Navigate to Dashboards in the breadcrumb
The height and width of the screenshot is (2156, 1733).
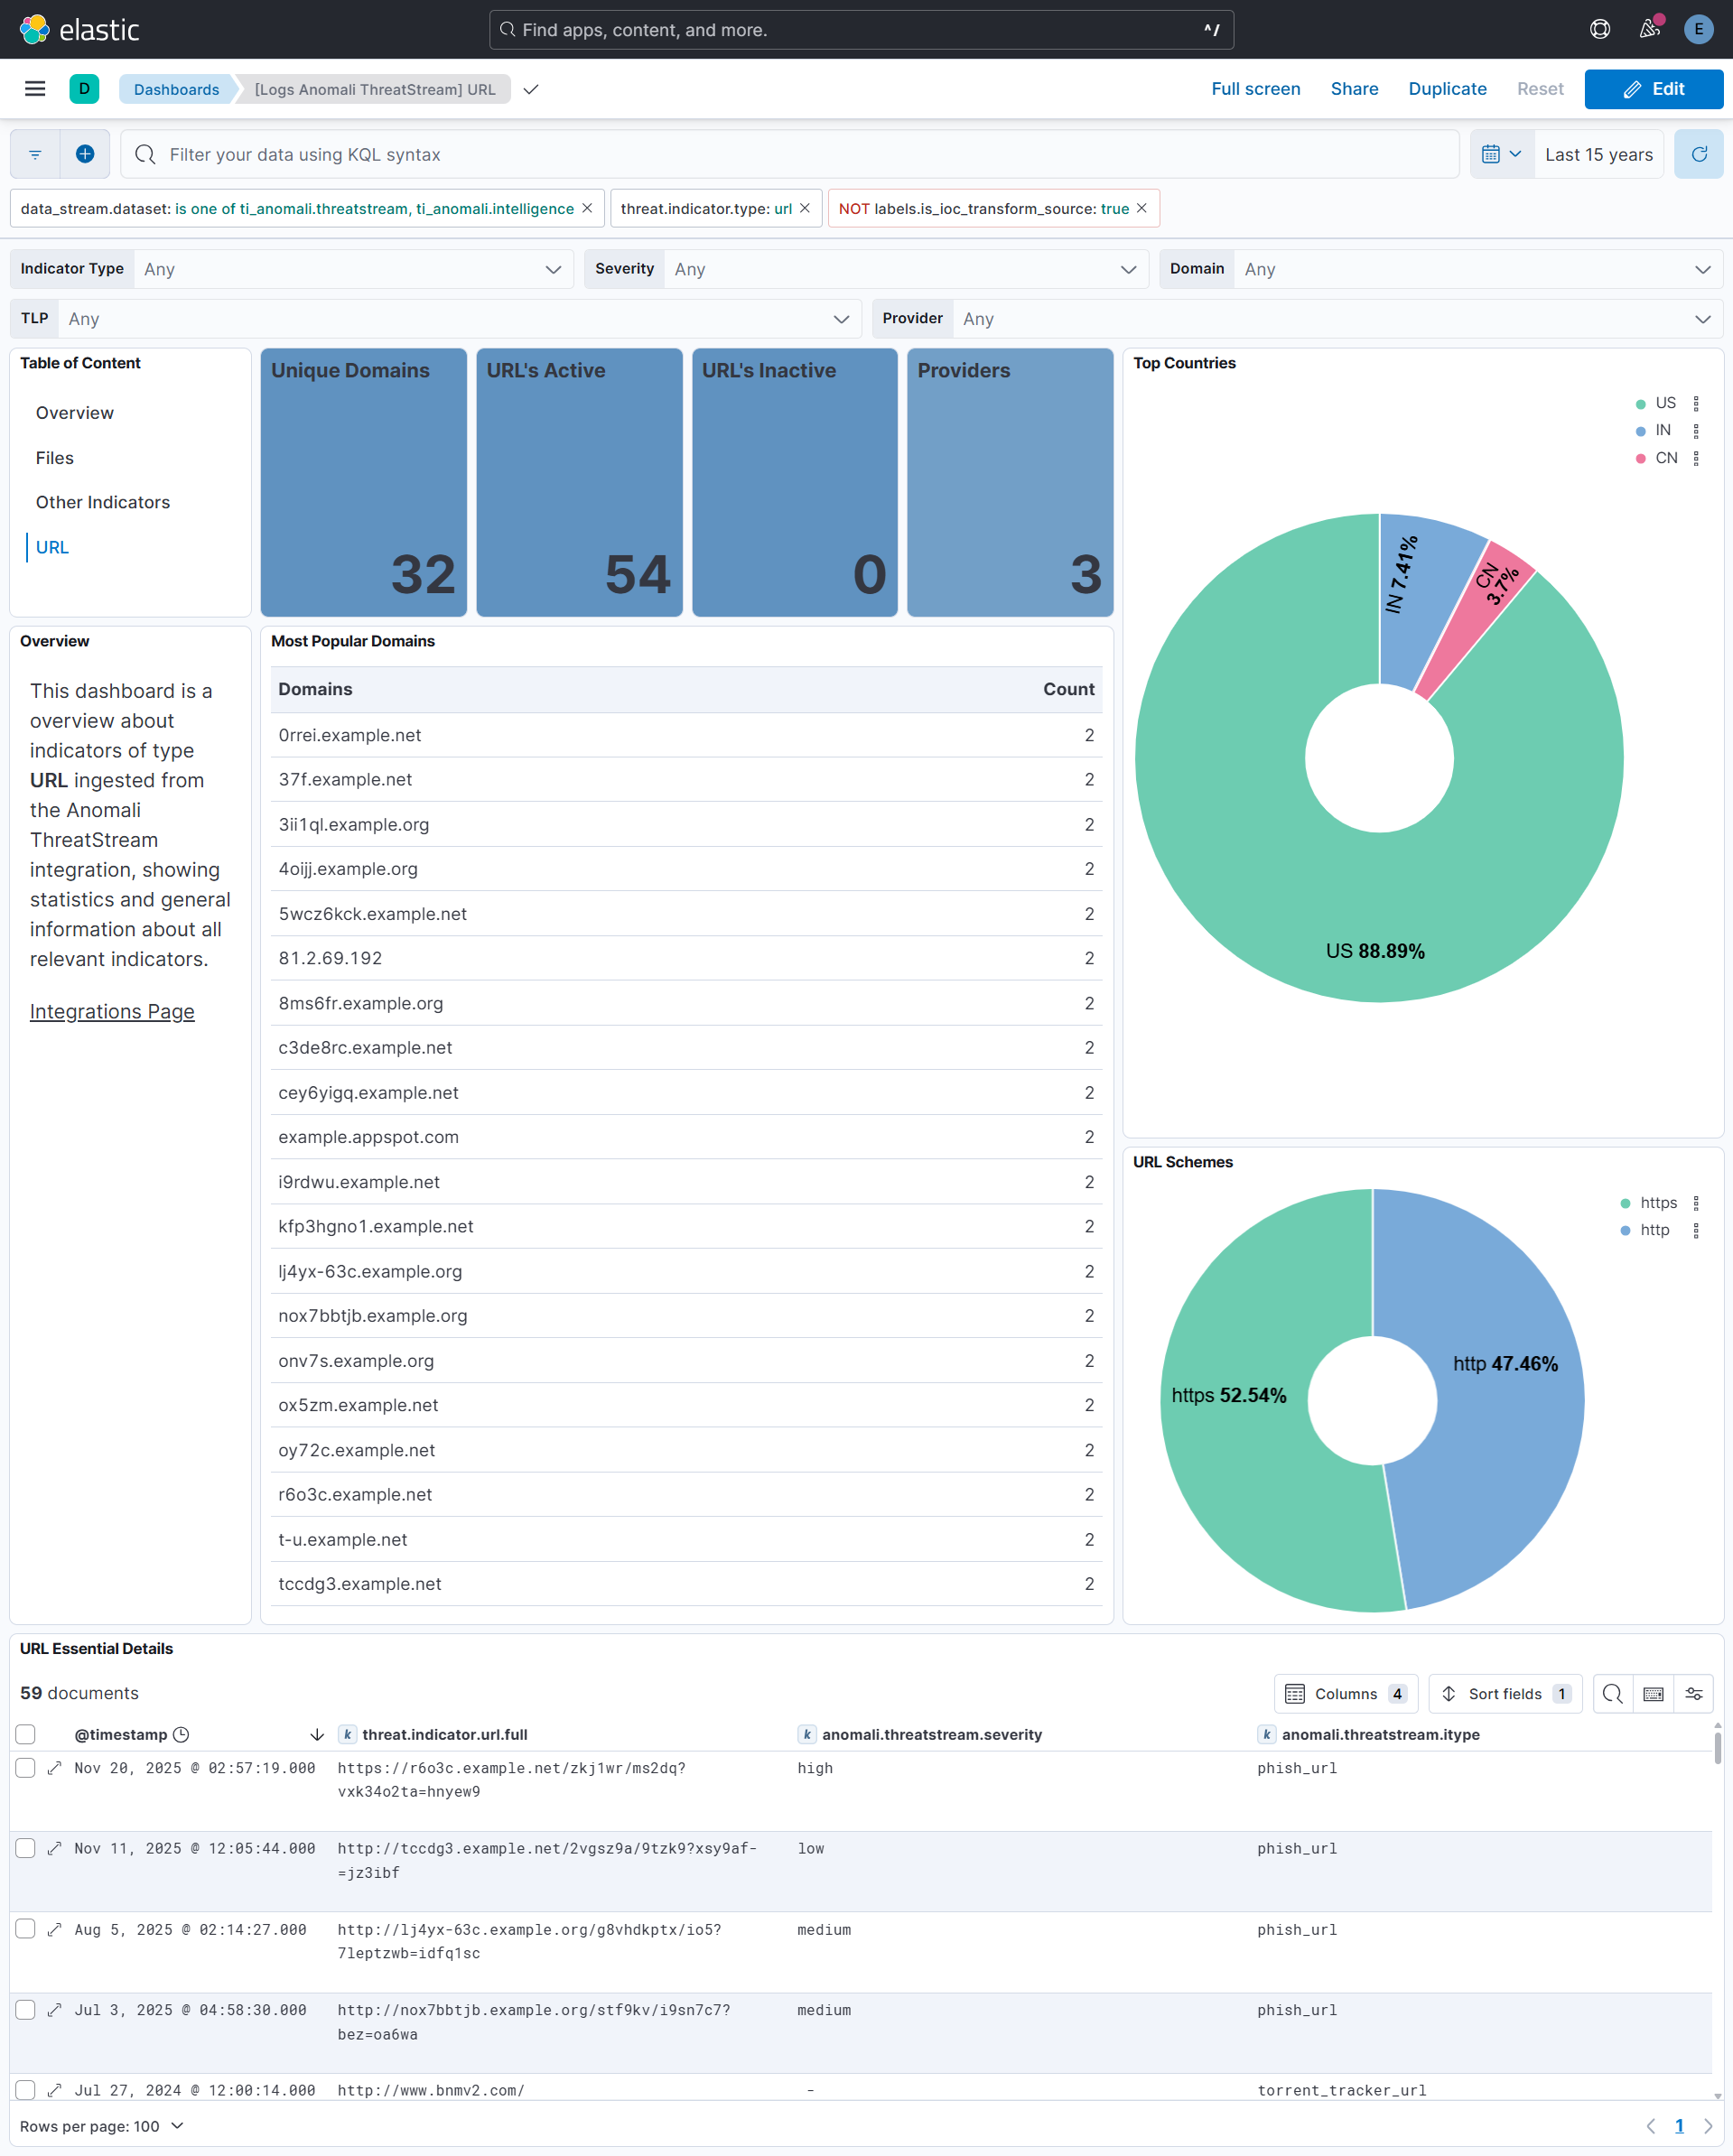pyautogui.click(x=176, y=89)
